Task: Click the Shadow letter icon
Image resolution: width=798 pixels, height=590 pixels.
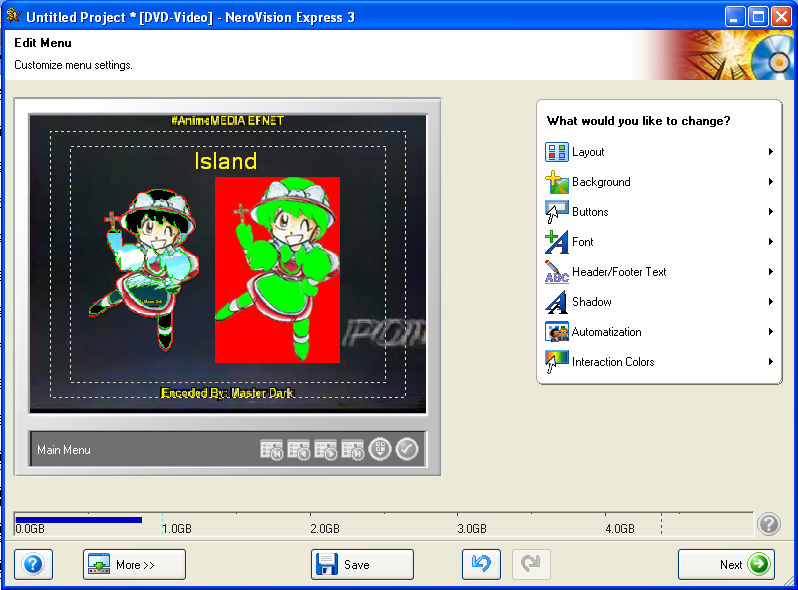Action: point(556,302)
